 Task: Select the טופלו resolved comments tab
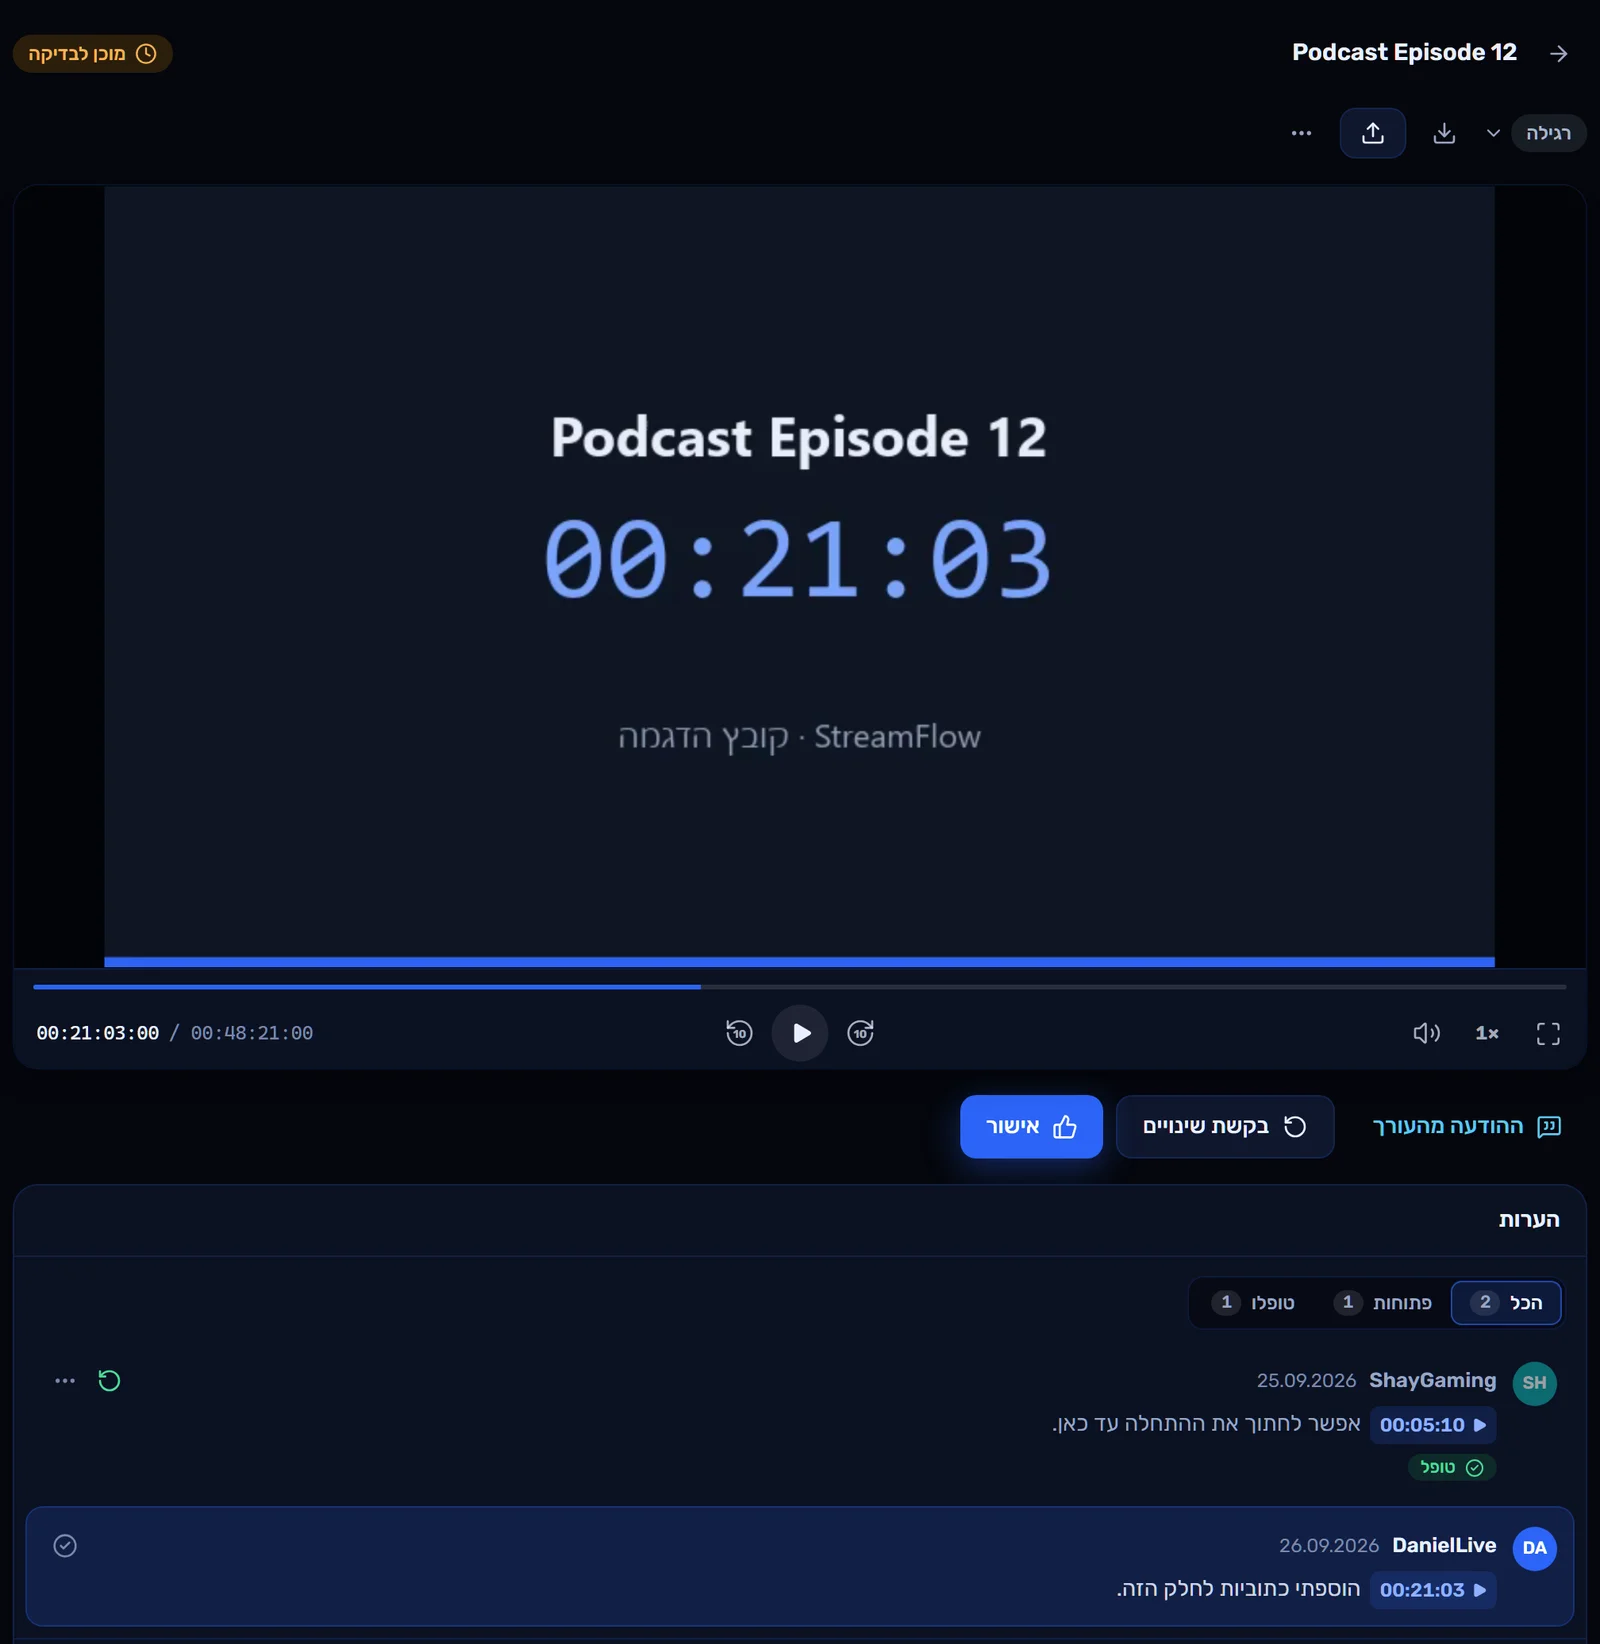pos(1253,1302)
